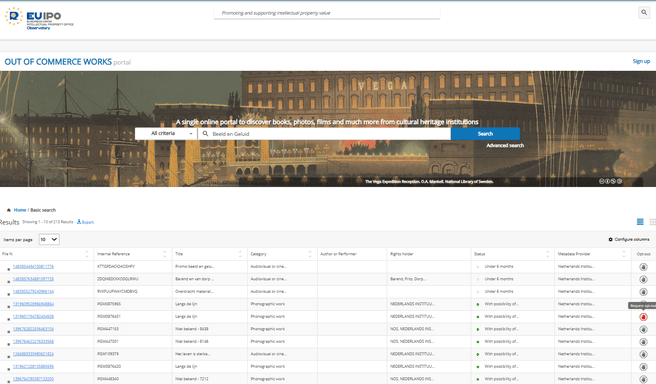Viewport: 656px width, 384px height.
Task: Request opt-out for Niet bekend - 8438 row
Action: tap(643, 330)
